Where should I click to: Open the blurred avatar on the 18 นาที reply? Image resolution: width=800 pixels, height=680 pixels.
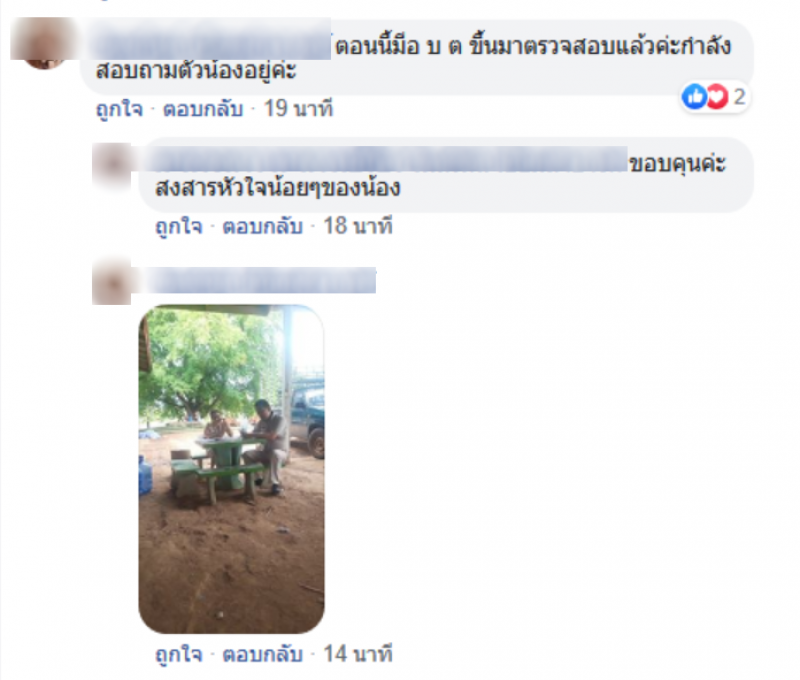coord(112,166)
